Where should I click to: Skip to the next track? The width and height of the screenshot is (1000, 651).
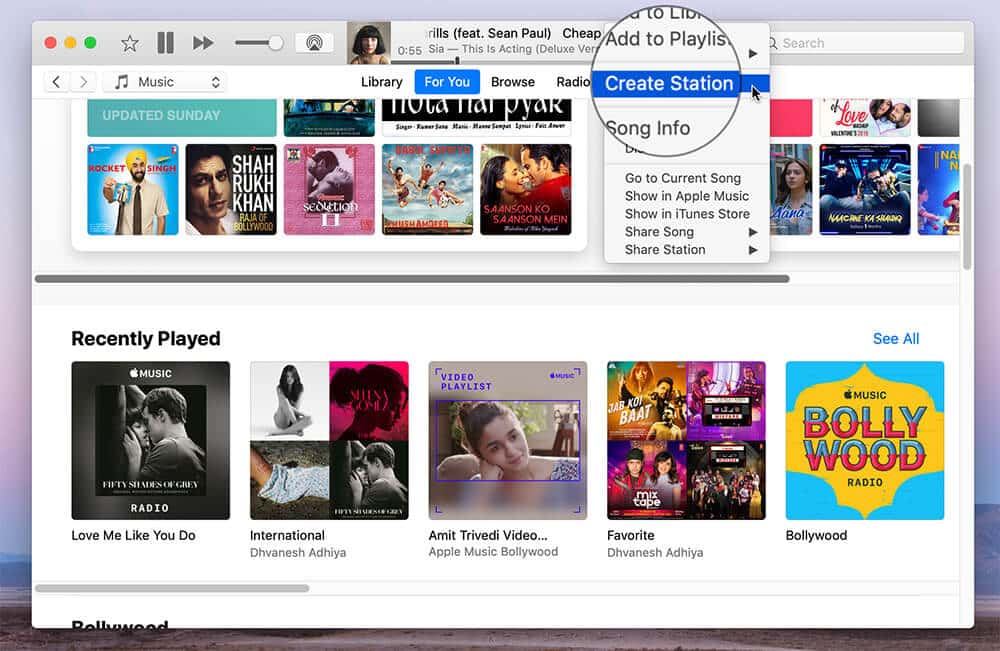click(203, 43)
